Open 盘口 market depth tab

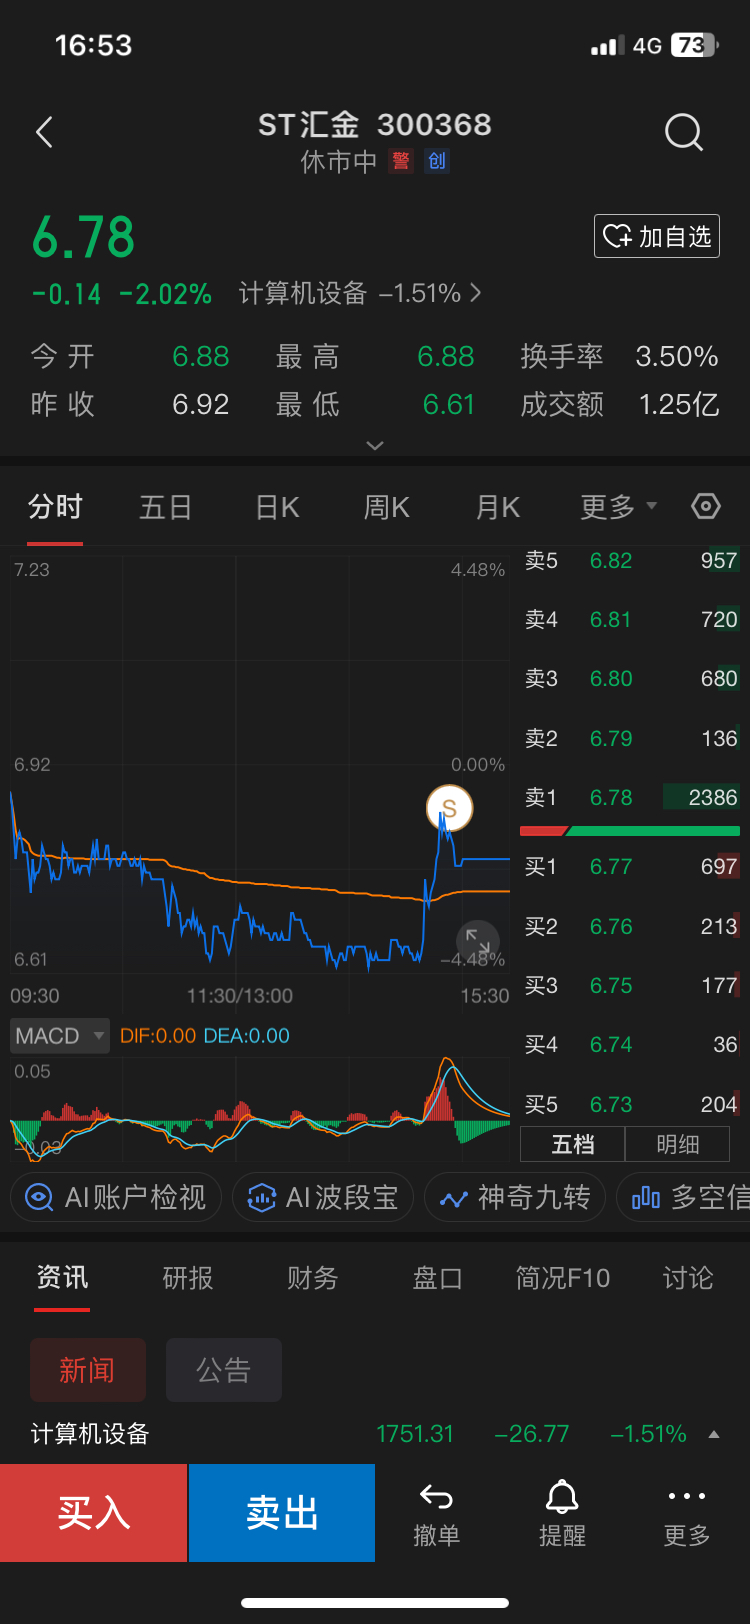[x=438, y=1277]
